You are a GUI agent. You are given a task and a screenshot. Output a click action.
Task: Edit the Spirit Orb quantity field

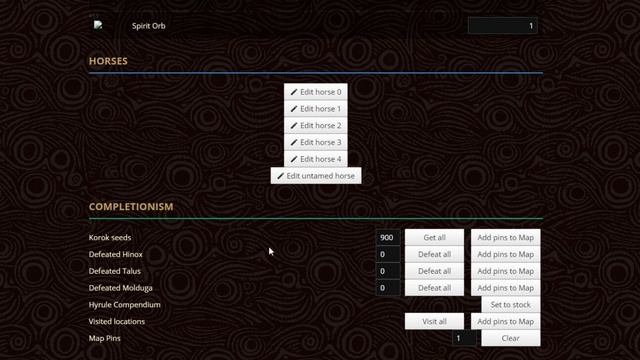pyautogui.click(x=502, y=25)
